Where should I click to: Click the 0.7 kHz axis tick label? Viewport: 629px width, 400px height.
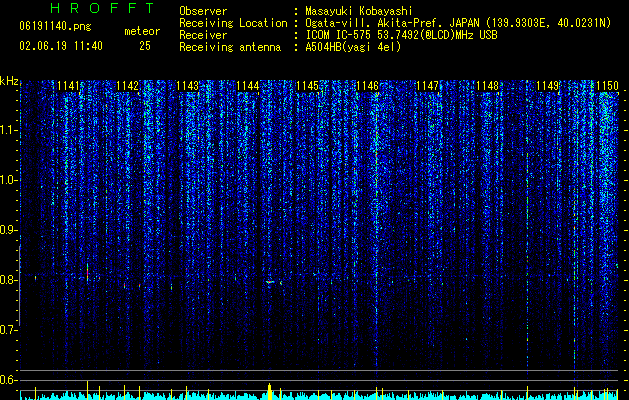tap(8, 330)
